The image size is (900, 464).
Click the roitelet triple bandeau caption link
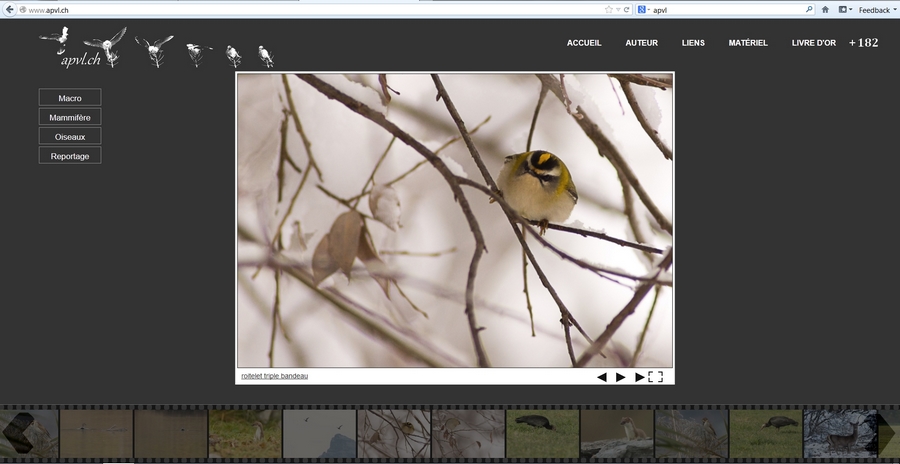275,376
